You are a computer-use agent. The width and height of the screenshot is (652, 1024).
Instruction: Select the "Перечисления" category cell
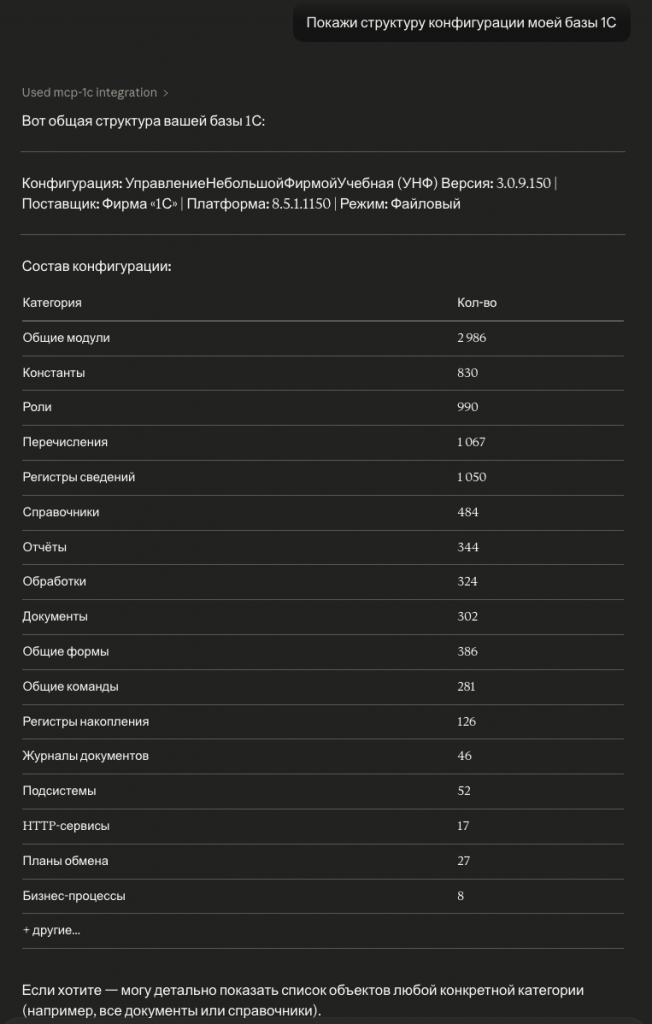point(65,442)
